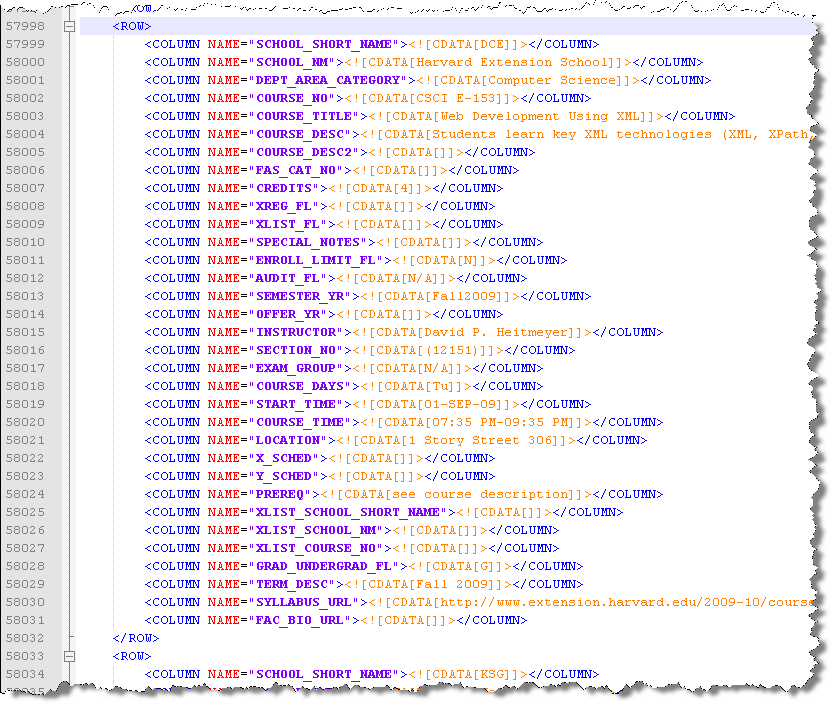830x703 pixels.
Task: Click the SYLLABUS_URL extension.harvard.edu link text
Action: [627, 602]
